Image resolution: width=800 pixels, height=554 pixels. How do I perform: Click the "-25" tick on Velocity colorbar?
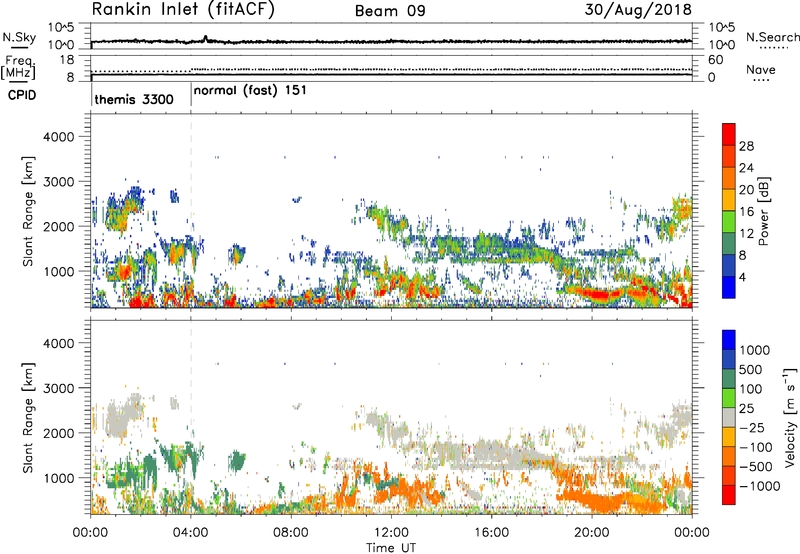tap(752, 427)
